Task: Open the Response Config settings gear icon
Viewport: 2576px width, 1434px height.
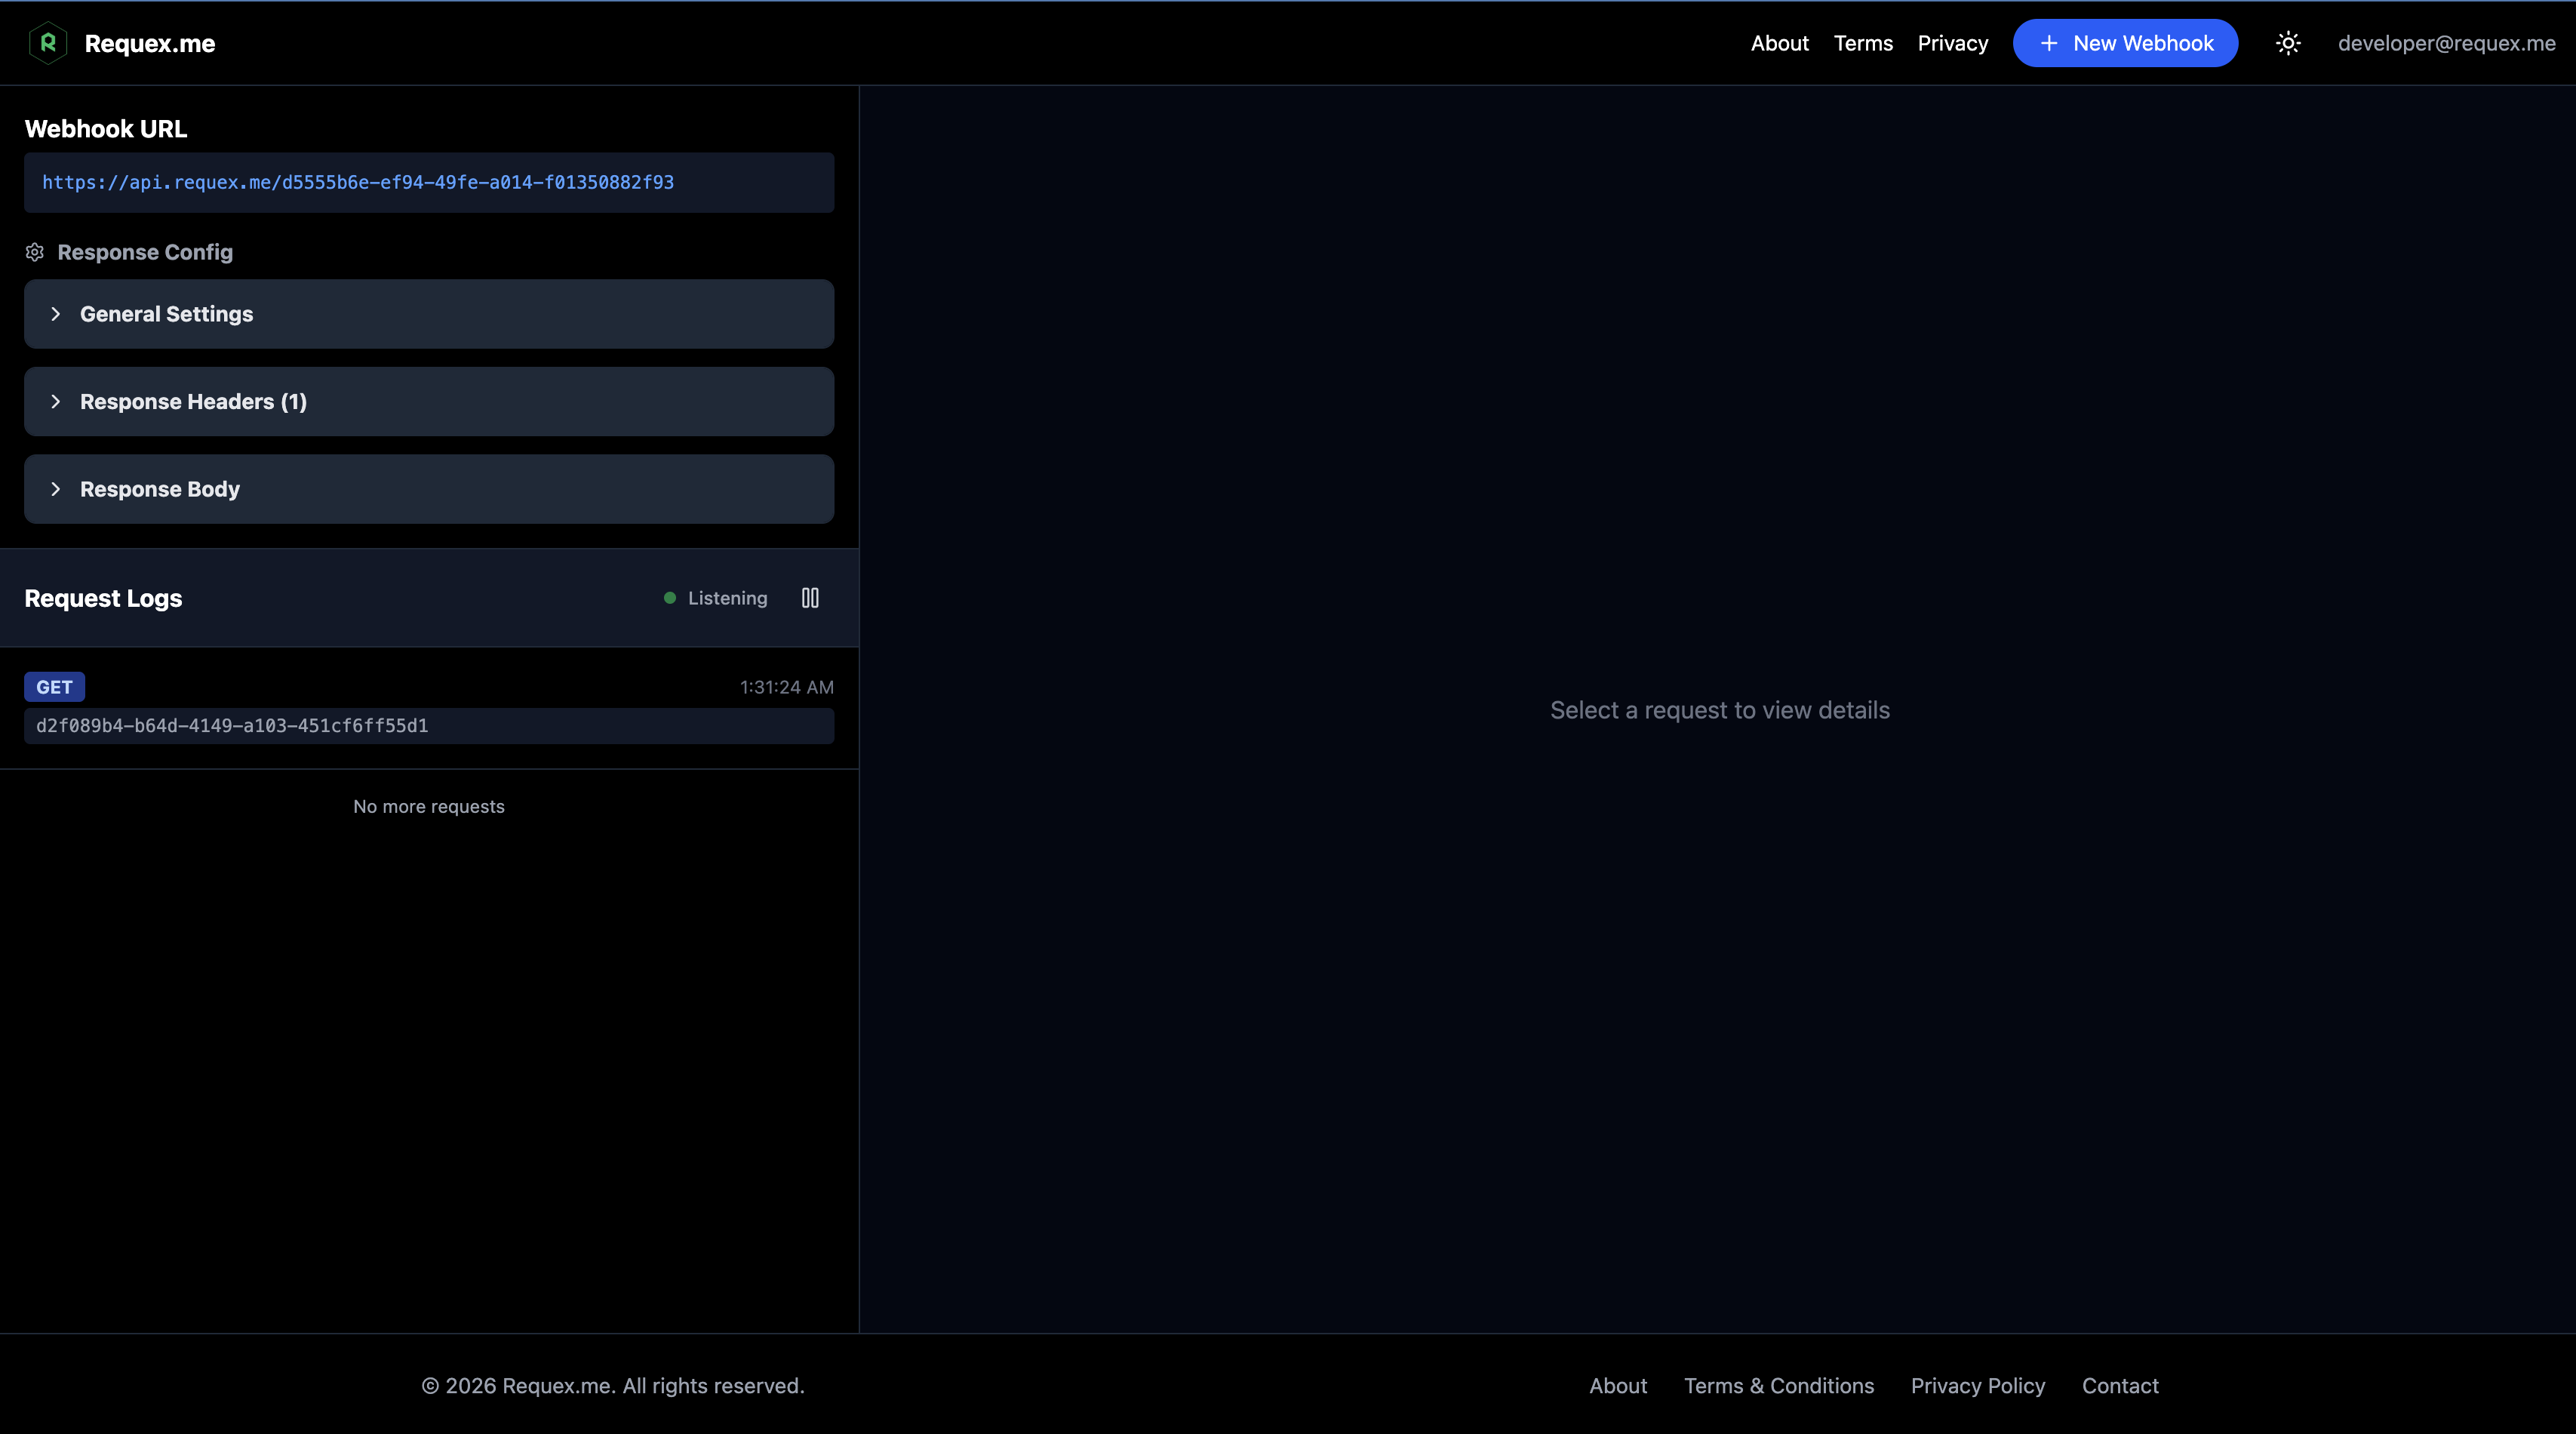Action: pyautogui.click(x=34, y=252)
